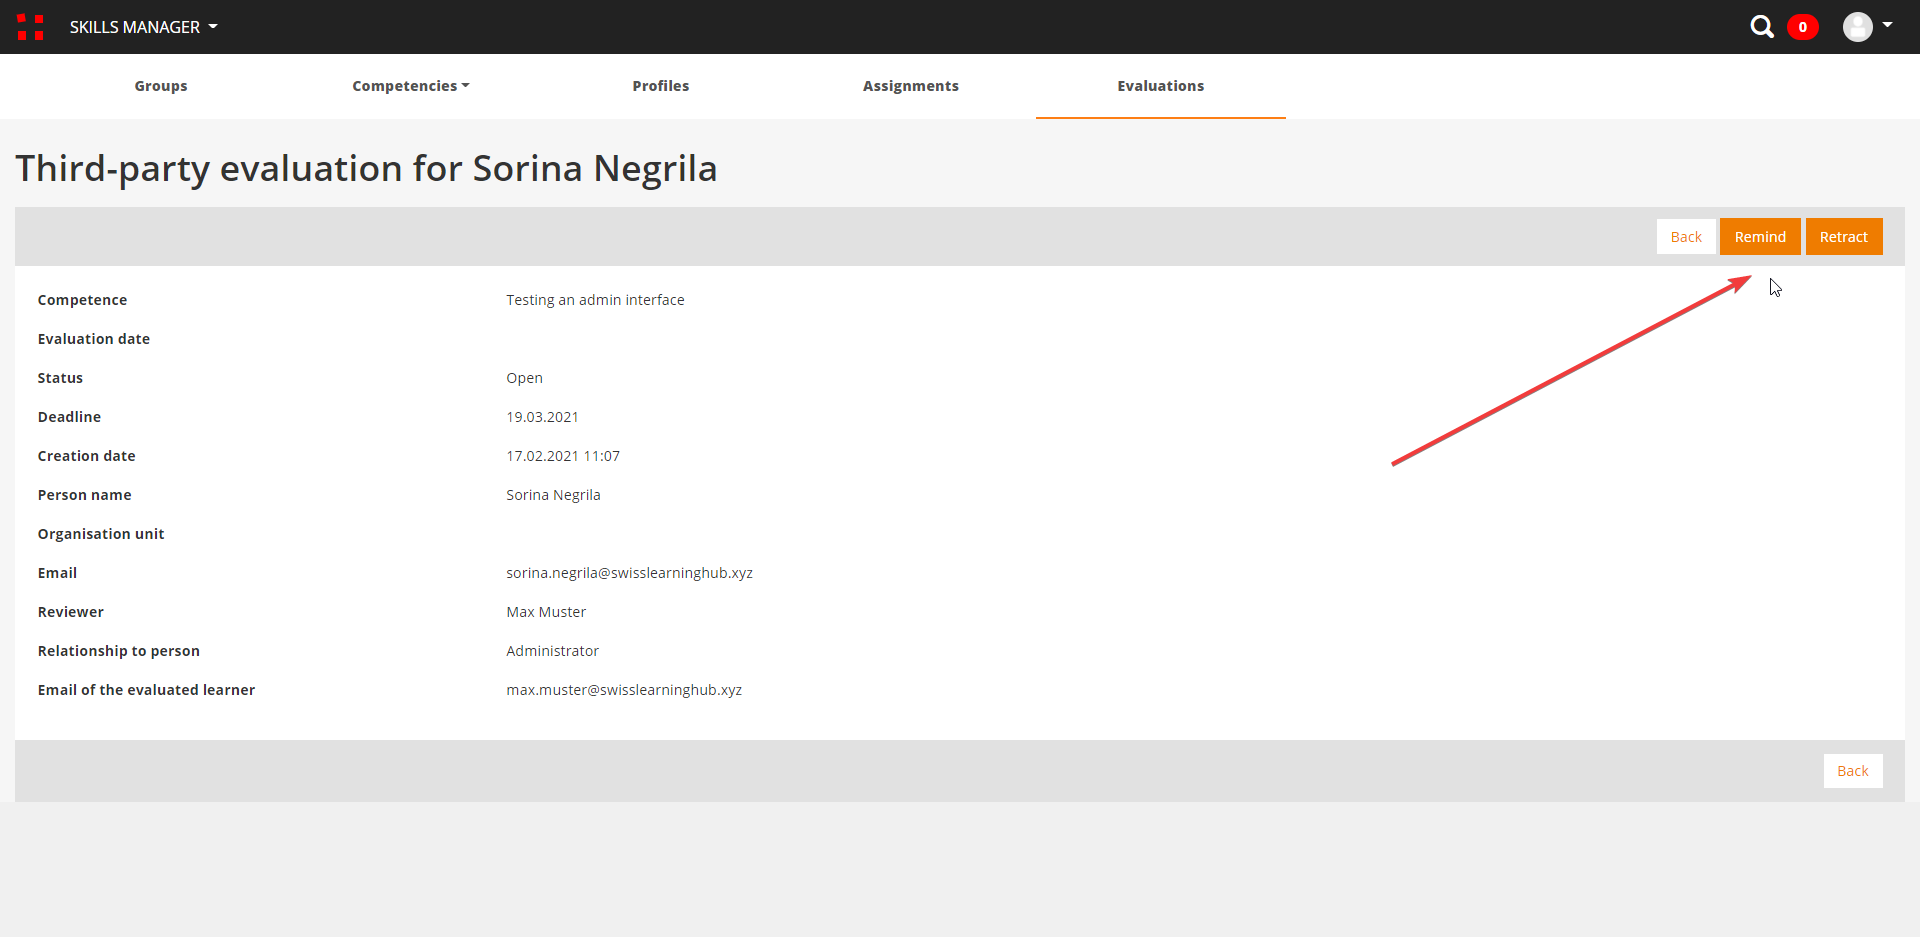The width and height of the screenshot is (1920, 937).
Task: Open the Skills Manager app dropdown
Action: [143, 27]
